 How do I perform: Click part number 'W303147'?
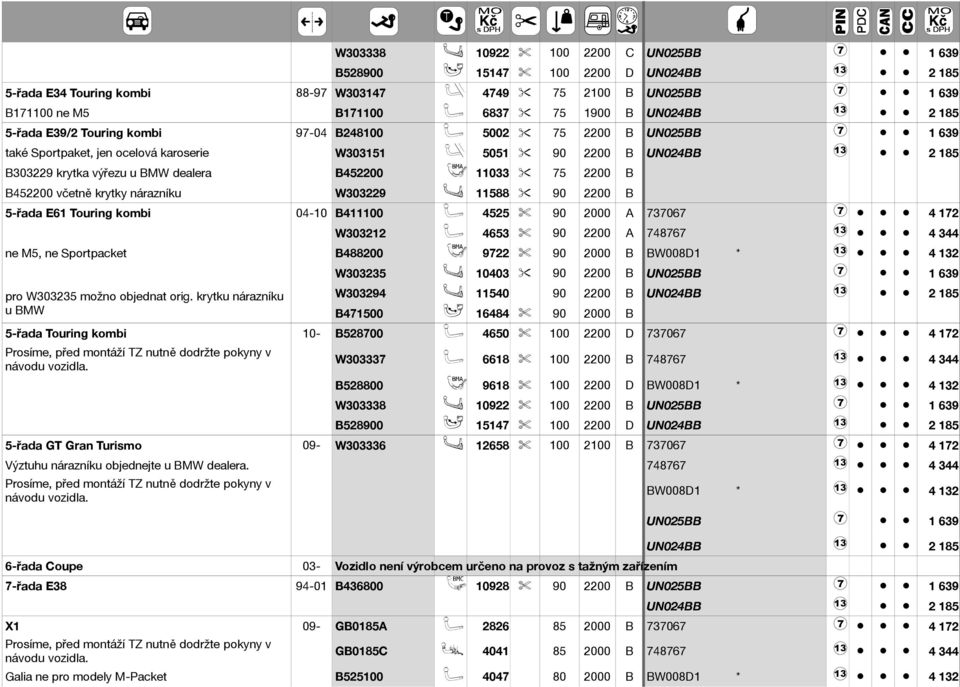pos(360,93)
